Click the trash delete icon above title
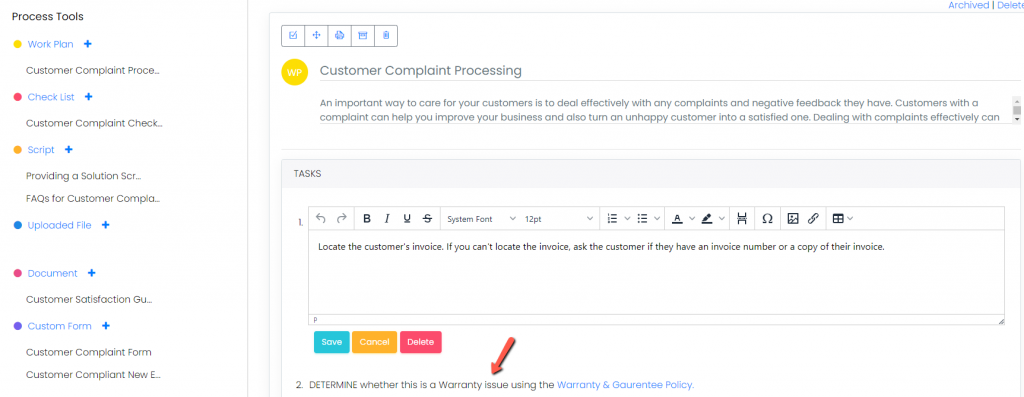The height and width of the screenshot is (397, 1024). [x=386, y=35]
